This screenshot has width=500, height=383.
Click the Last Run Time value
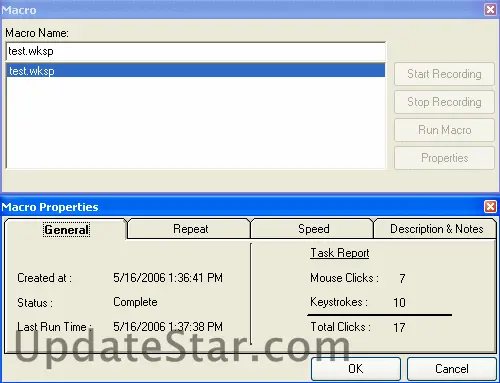click(x=168, y=327)
